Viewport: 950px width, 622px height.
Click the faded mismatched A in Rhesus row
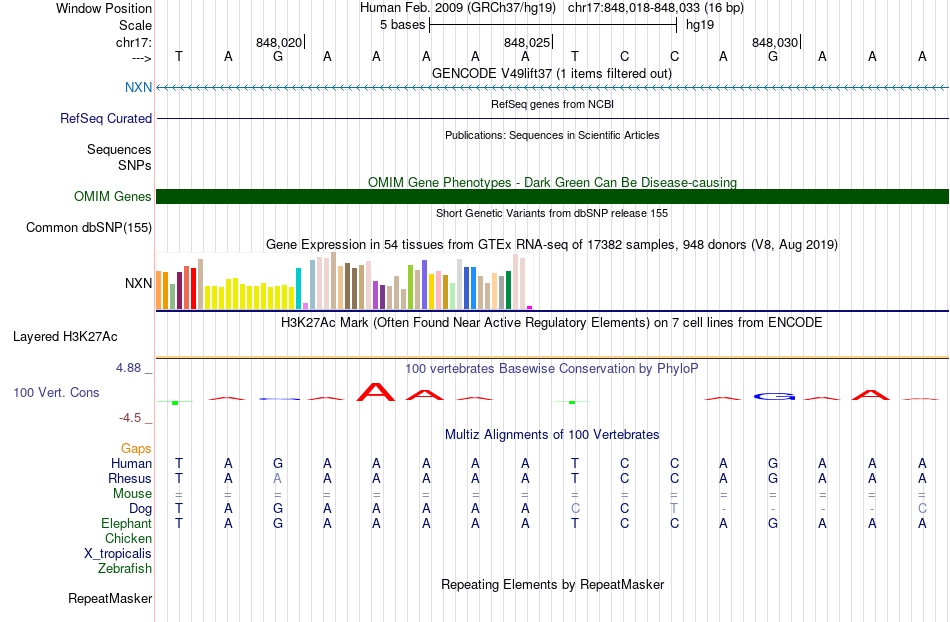(x=277, y=478)
